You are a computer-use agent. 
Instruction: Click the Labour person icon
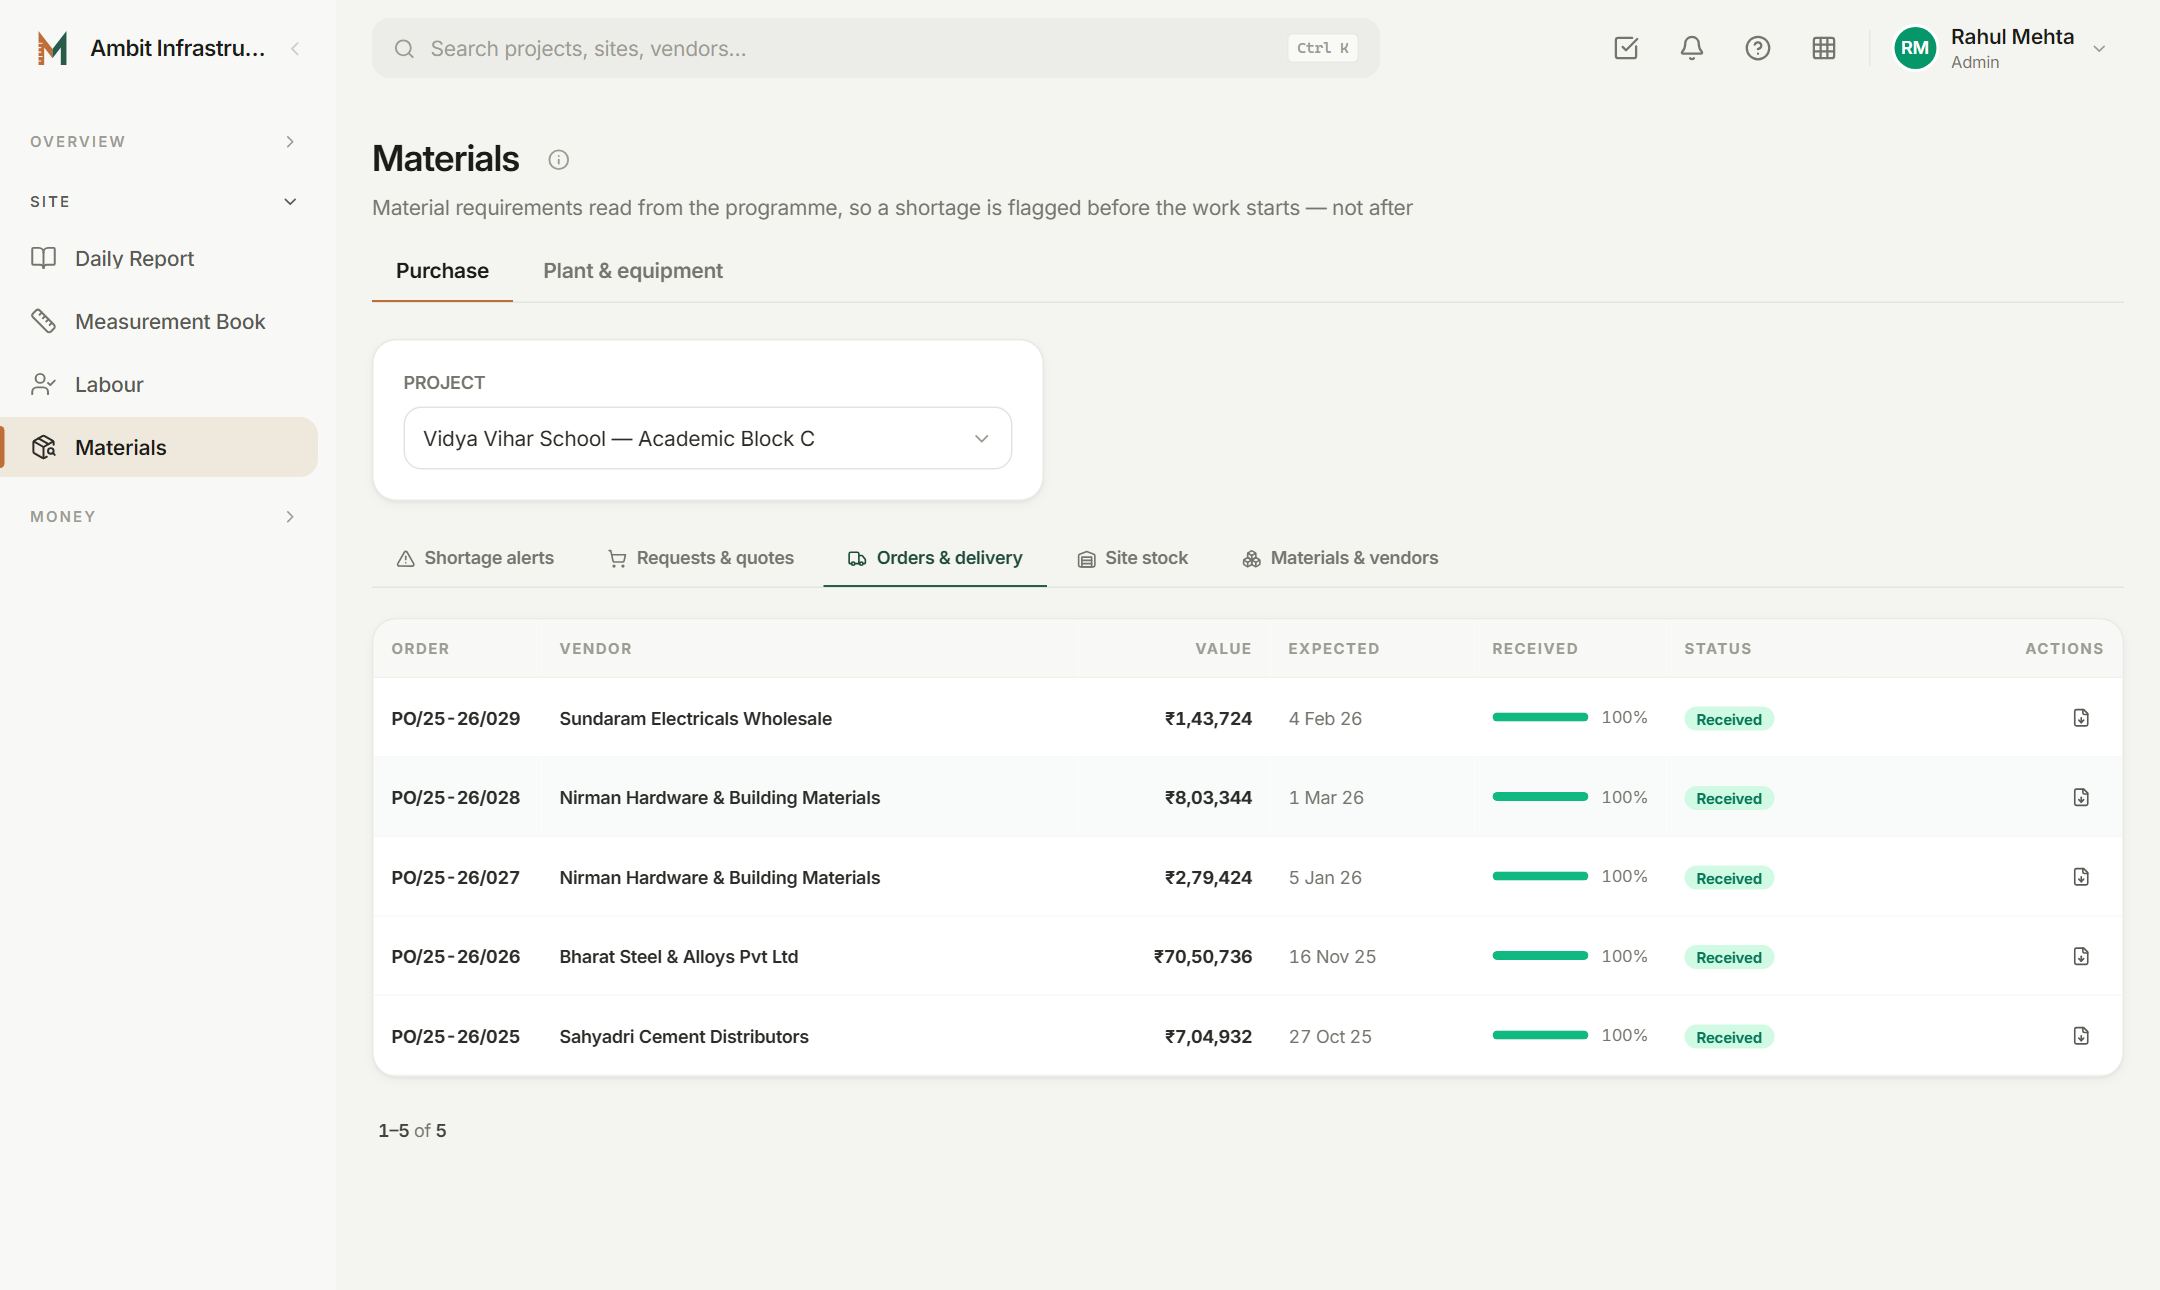point(43,384)
